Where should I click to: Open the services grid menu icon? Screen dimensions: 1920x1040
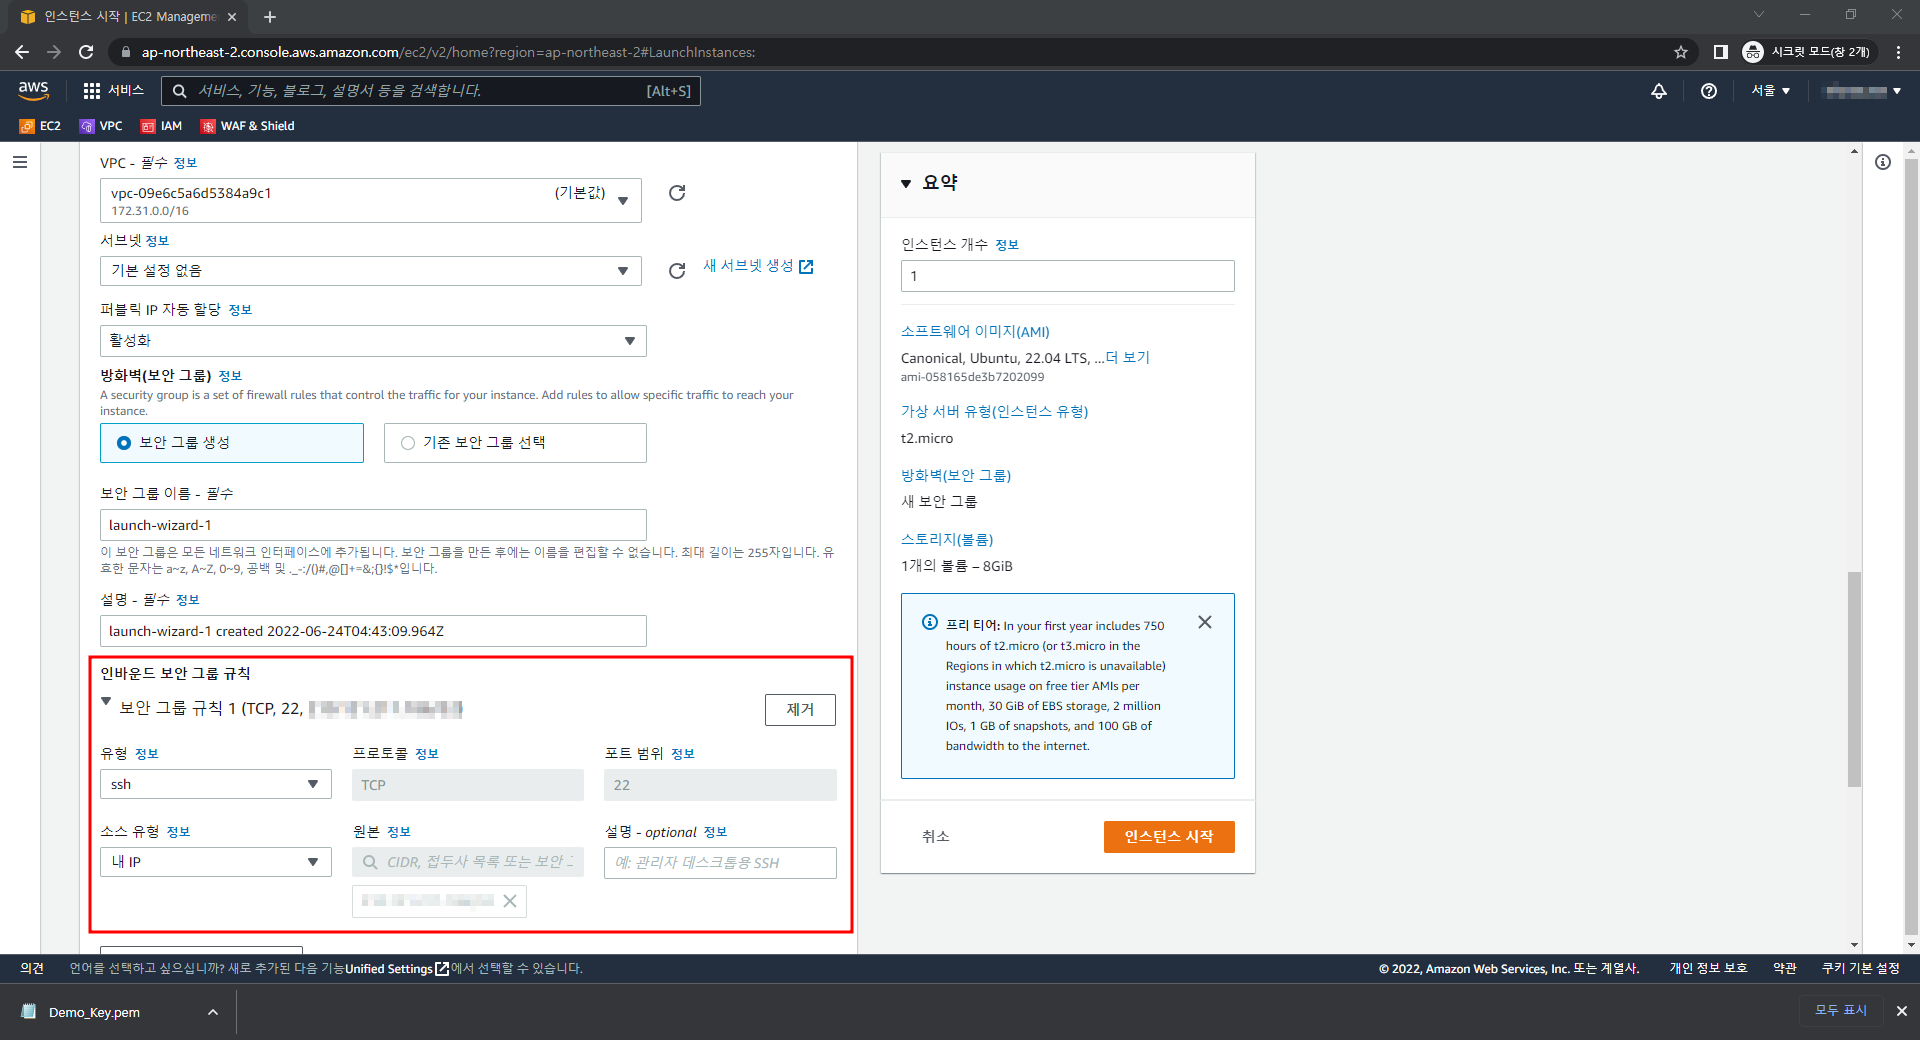pos(91,91)
